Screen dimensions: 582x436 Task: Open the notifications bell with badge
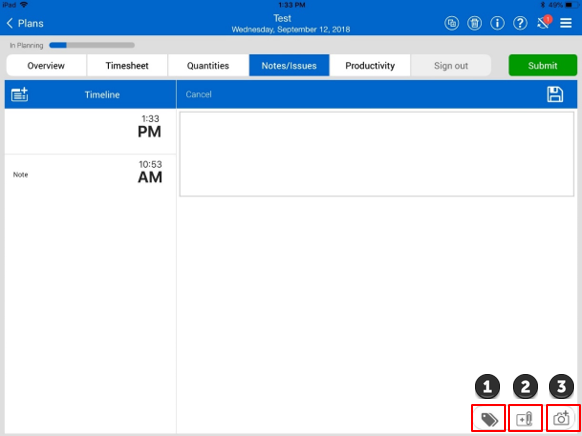click(544, 23)
